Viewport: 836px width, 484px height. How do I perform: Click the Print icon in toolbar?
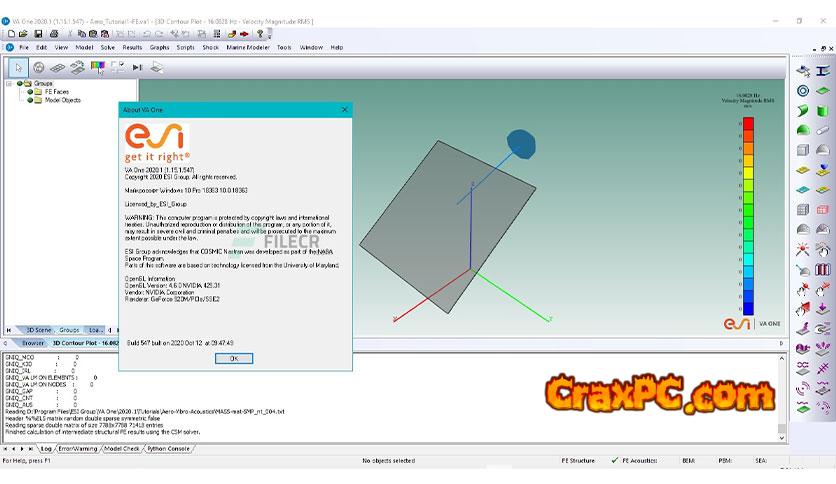[54, 34]
